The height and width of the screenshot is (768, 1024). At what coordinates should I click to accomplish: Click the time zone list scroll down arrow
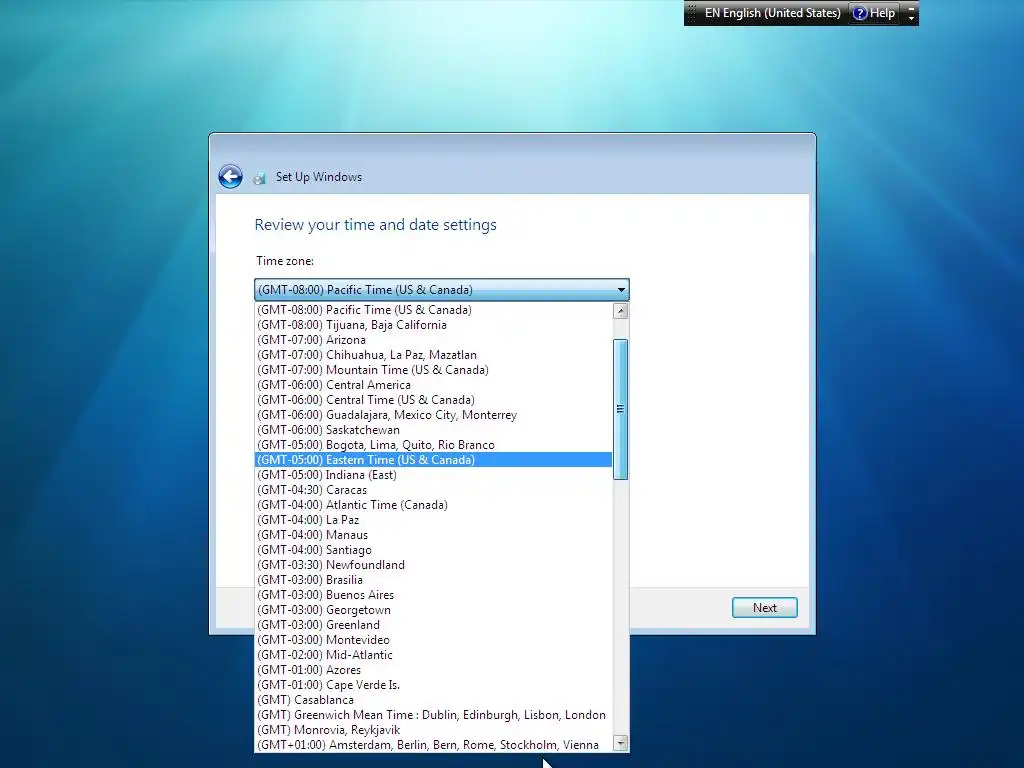tap(621, 743)
